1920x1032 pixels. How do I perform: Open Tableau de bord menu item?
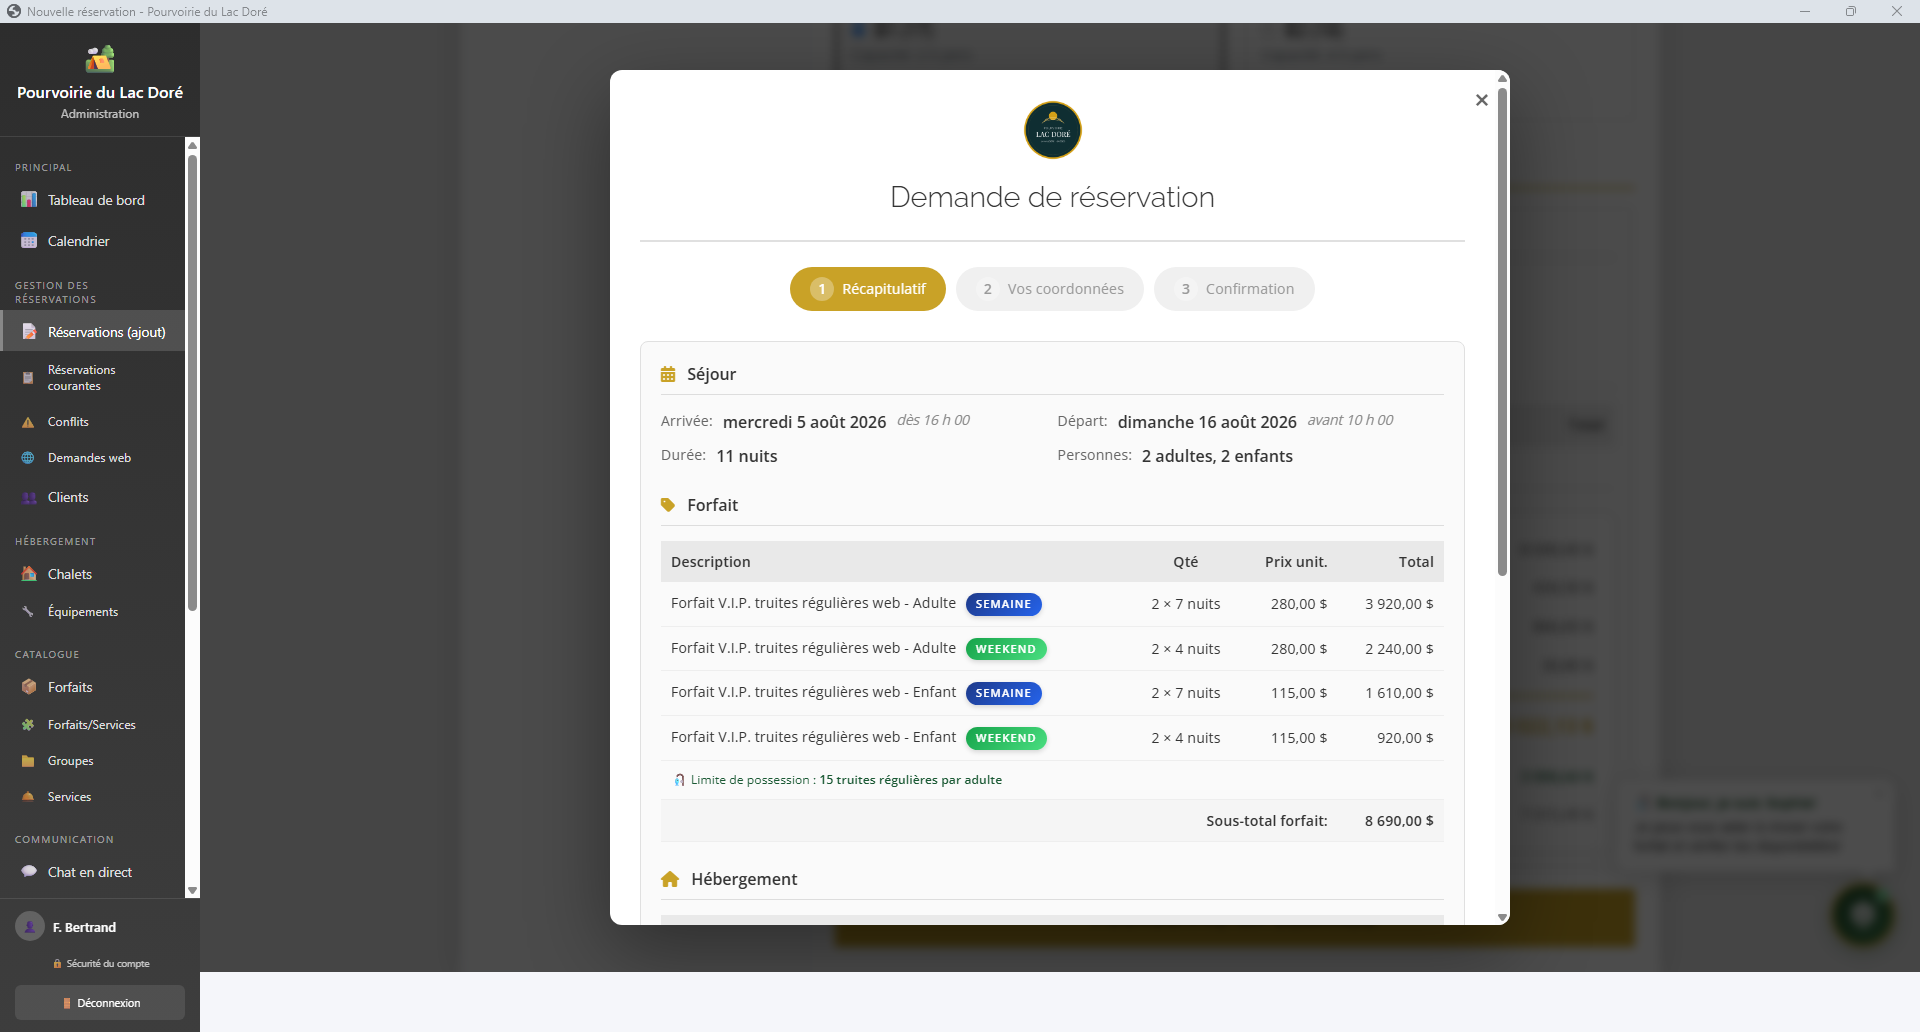[92, 200]
